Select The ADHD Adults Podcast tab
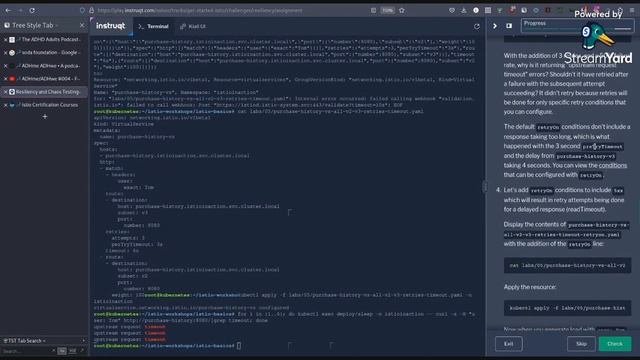 click(x=44, y=40)
